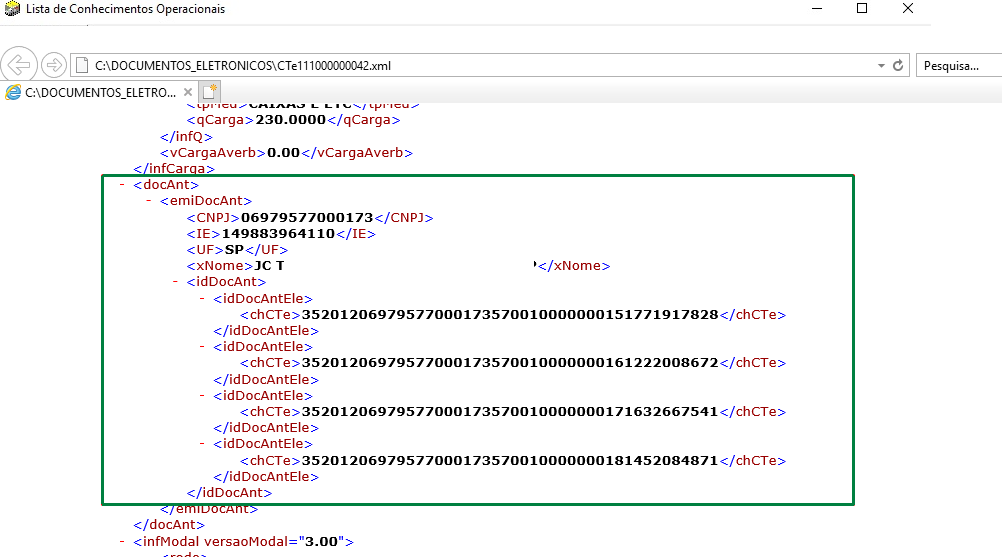
Task: Click vCargaAverb value 0.00
Action: click(283, 153)
